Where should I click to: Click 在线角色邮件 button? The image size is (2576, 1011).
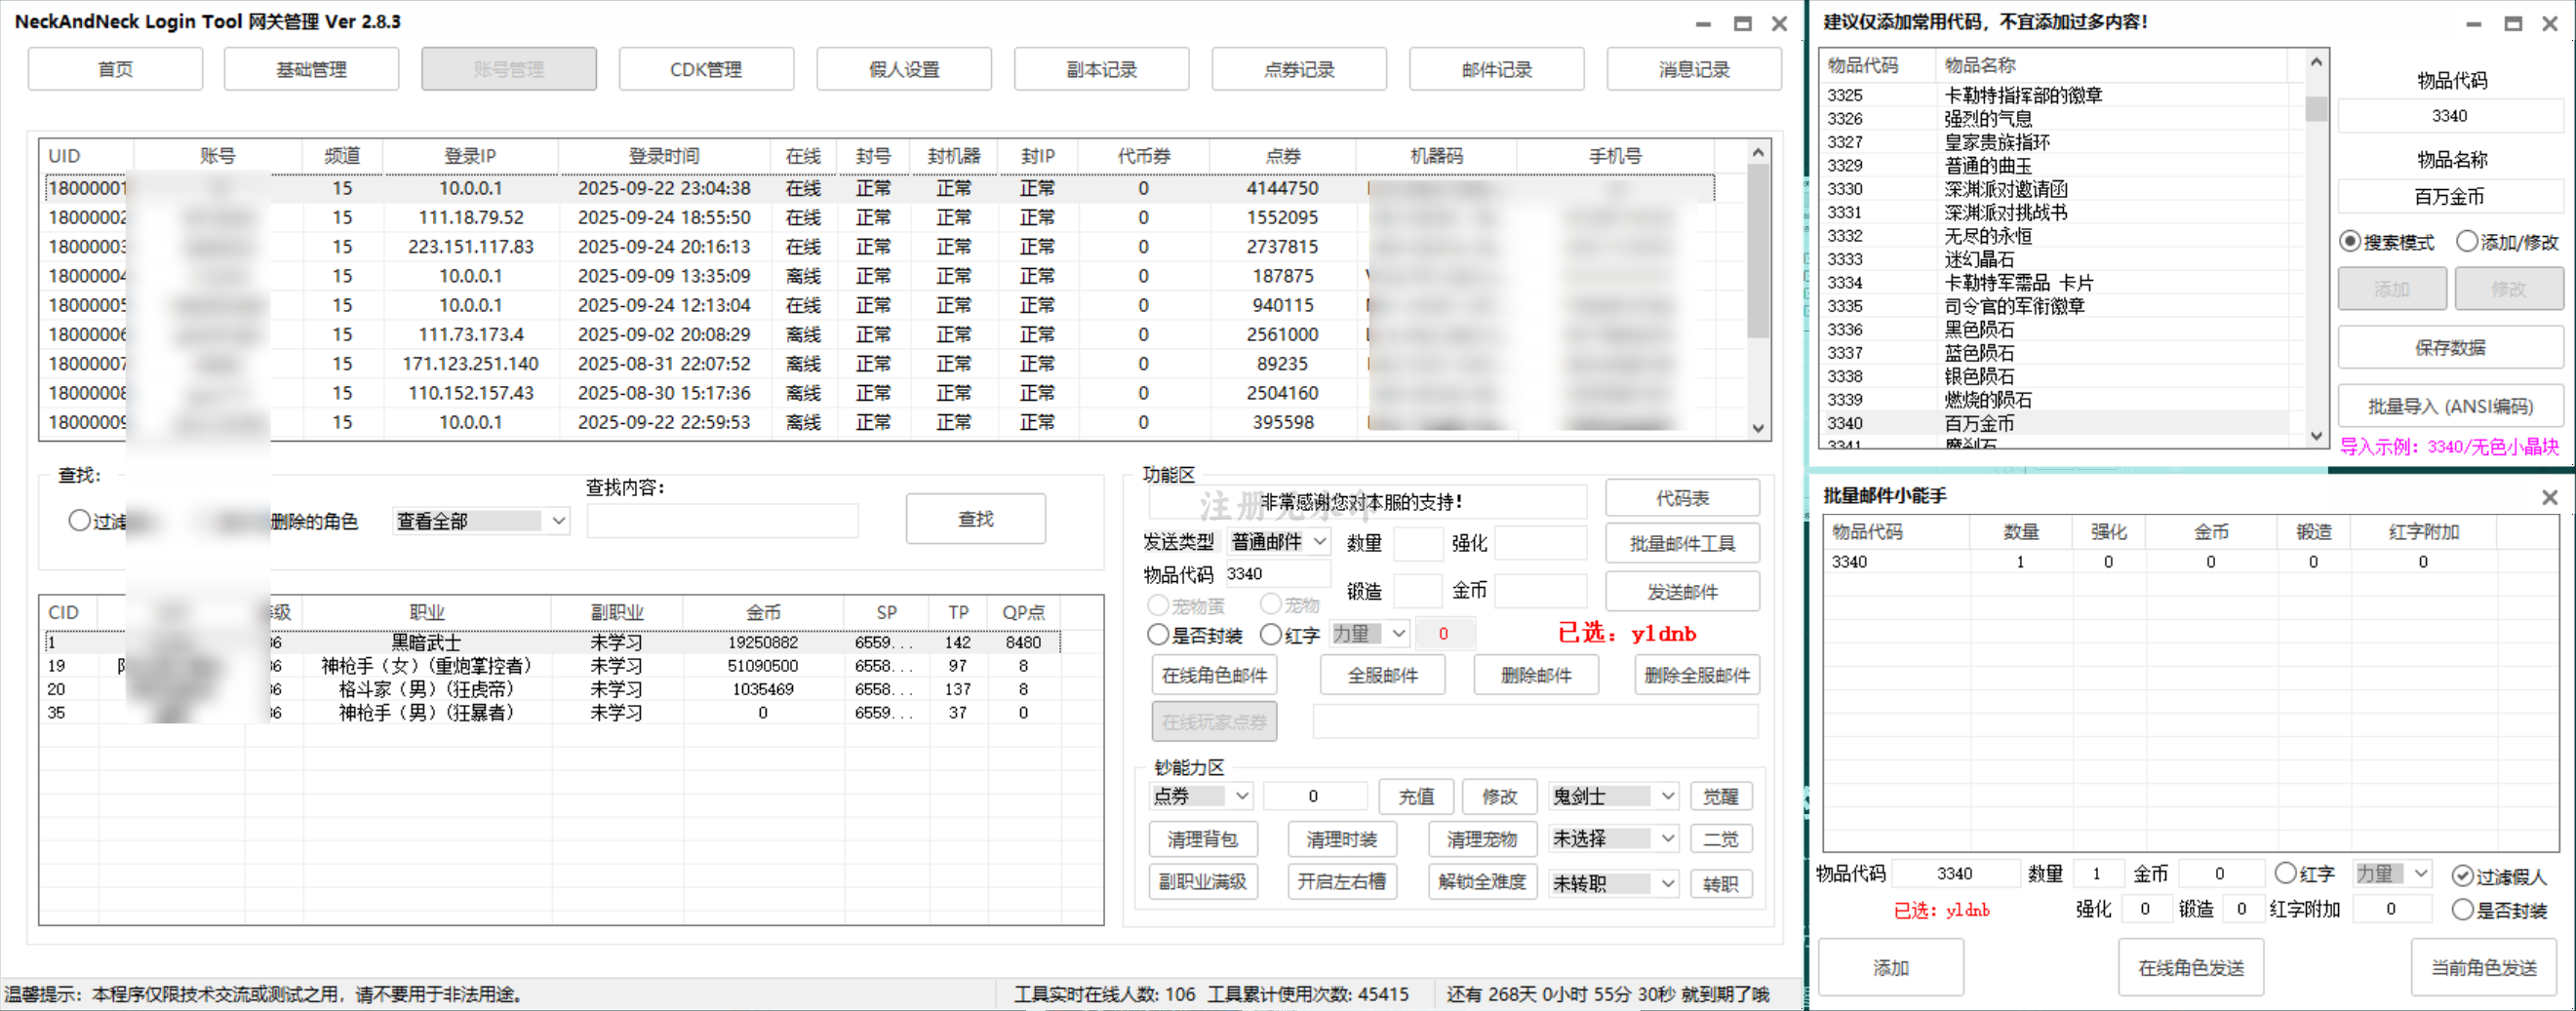point(1214,676)
